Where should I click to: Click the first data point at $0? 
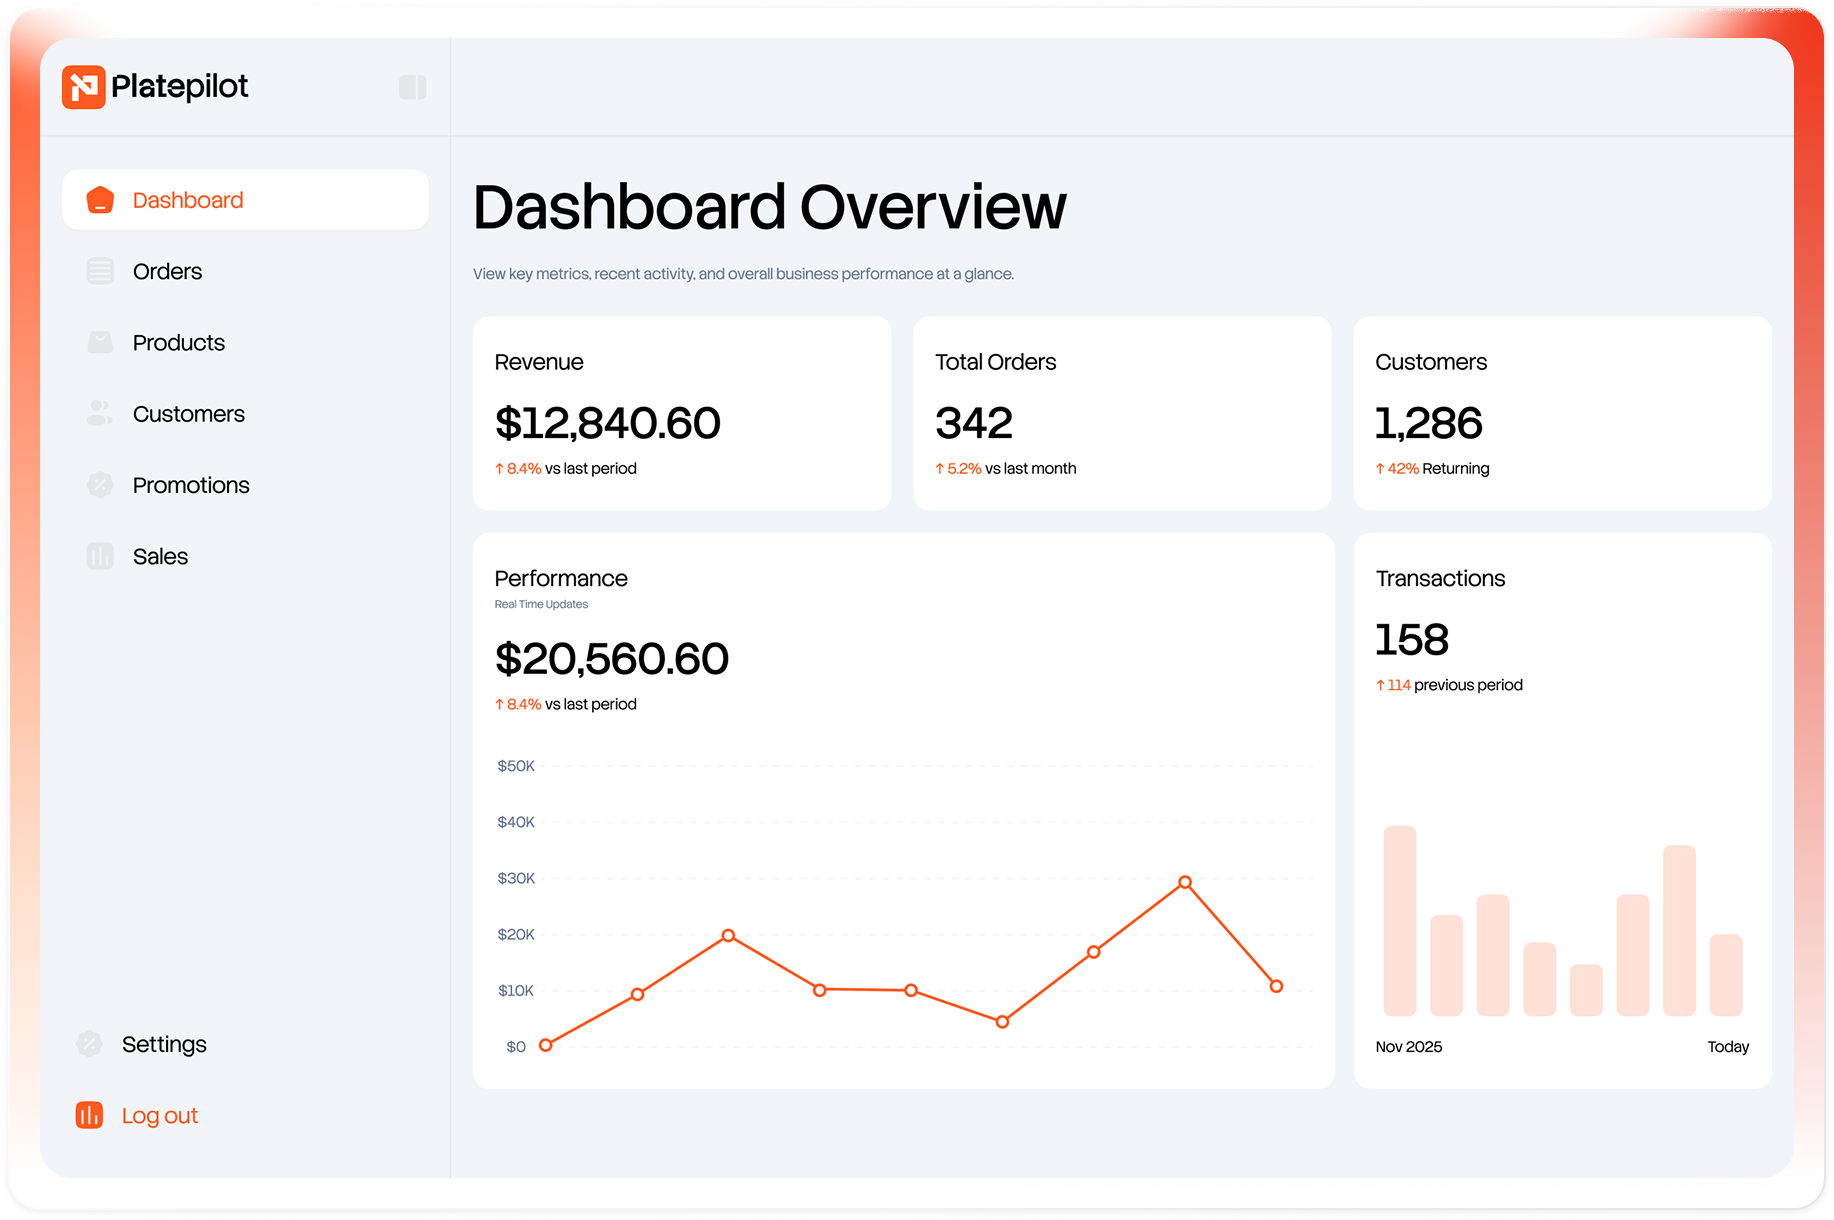tap(546, 1045)
